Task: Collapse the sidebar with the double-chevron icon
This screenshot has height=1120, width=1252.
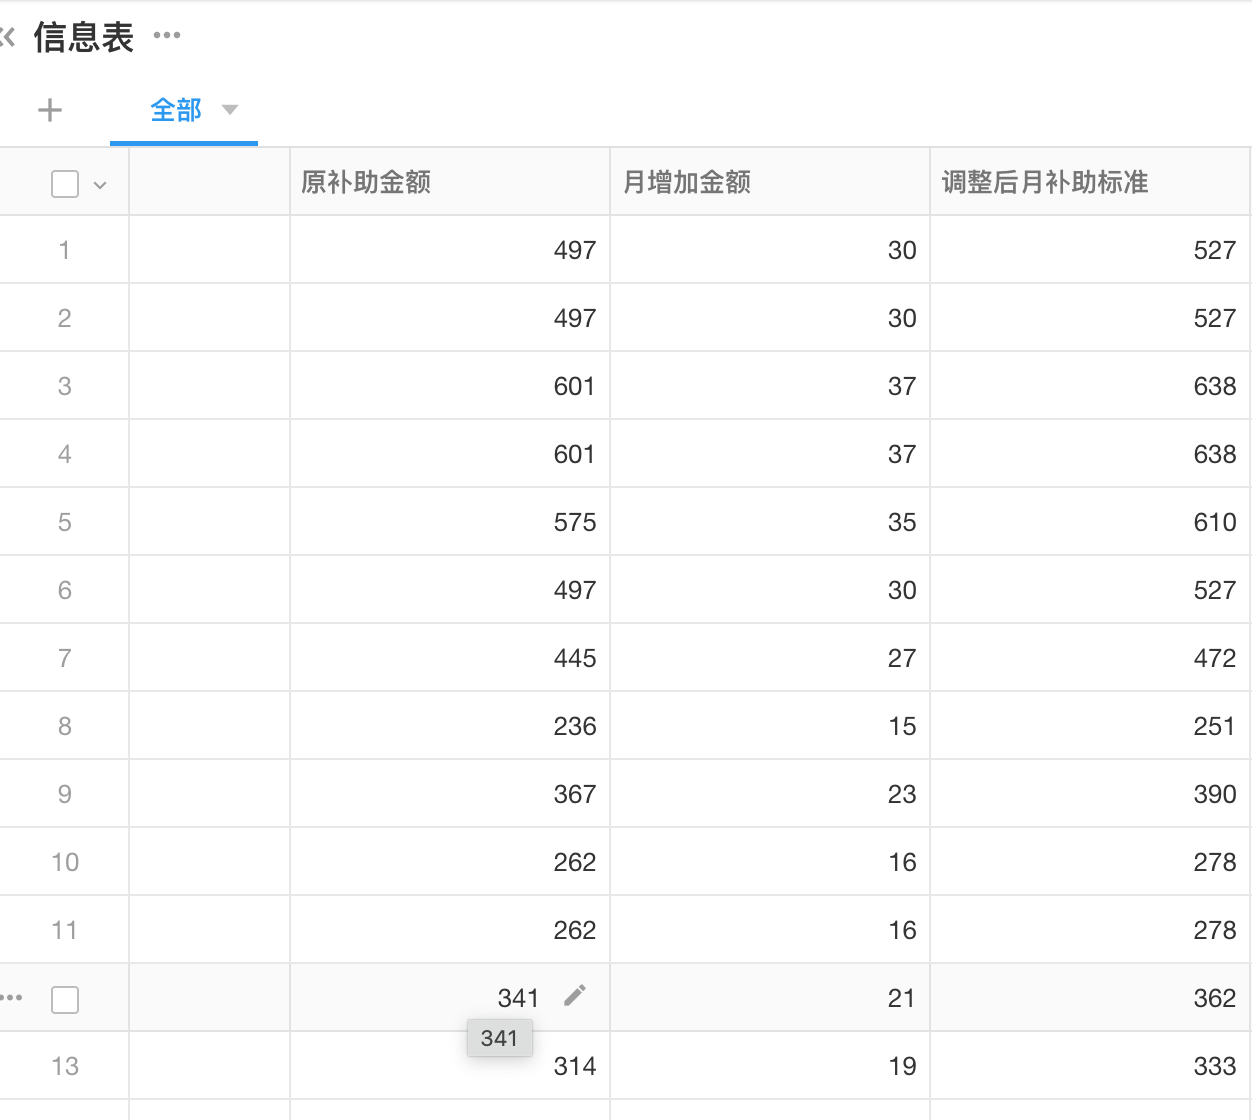Action: tap(8, 37)
